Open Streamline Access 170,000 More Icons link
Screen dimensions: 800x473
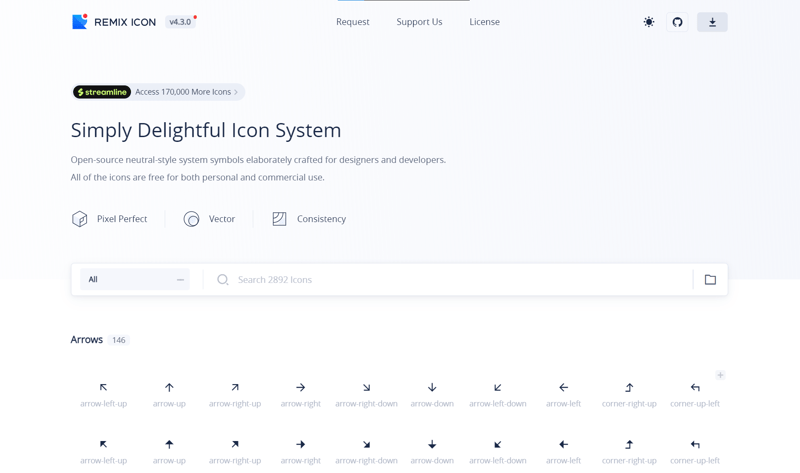[x=158, y=92]
